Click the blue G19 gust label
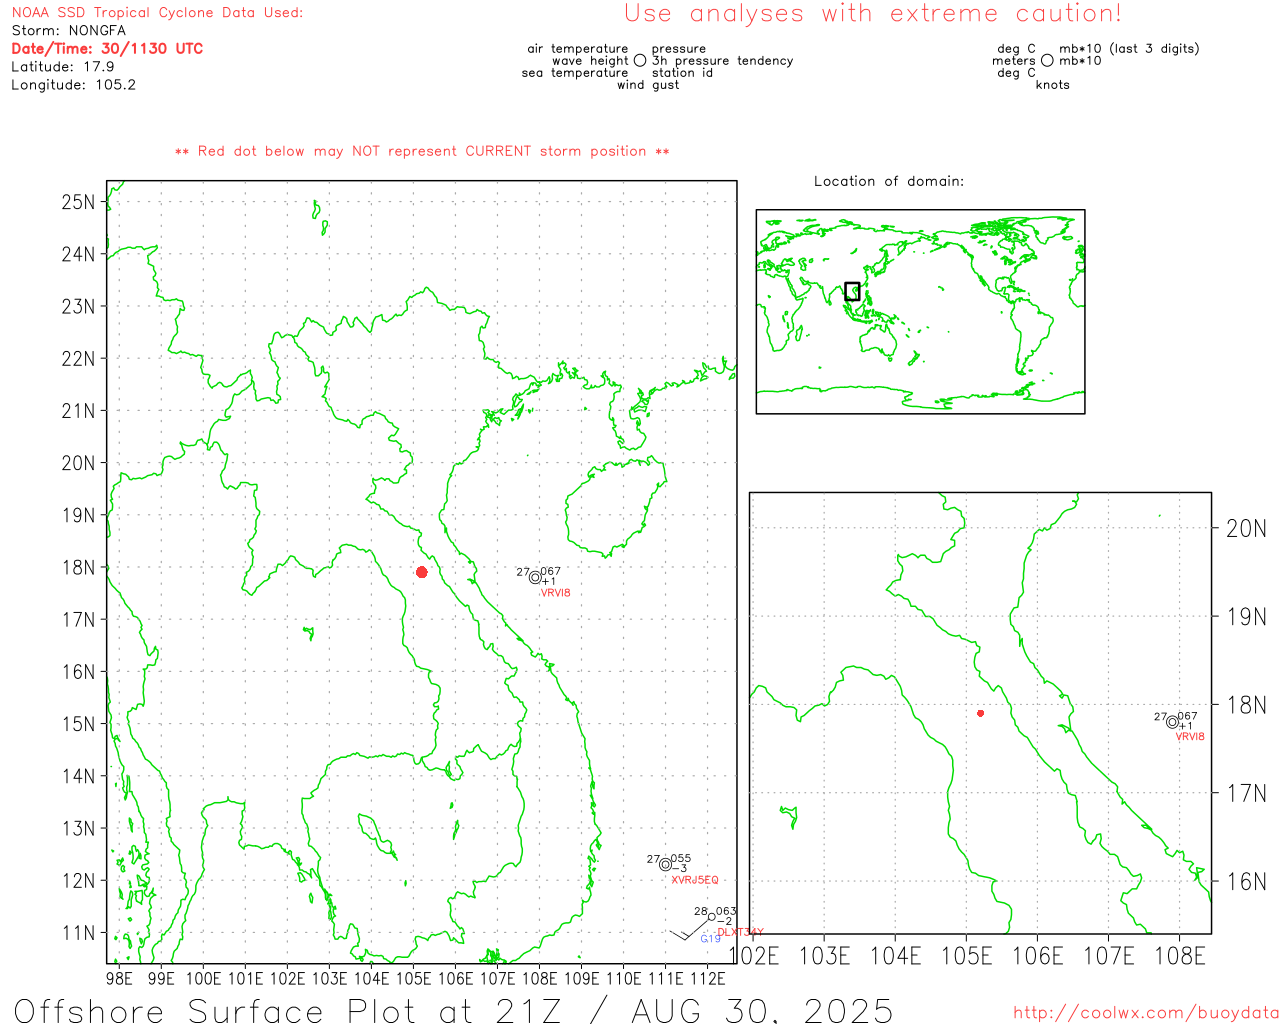This screenshot has height=1024, width=1280. coord(710,939)
